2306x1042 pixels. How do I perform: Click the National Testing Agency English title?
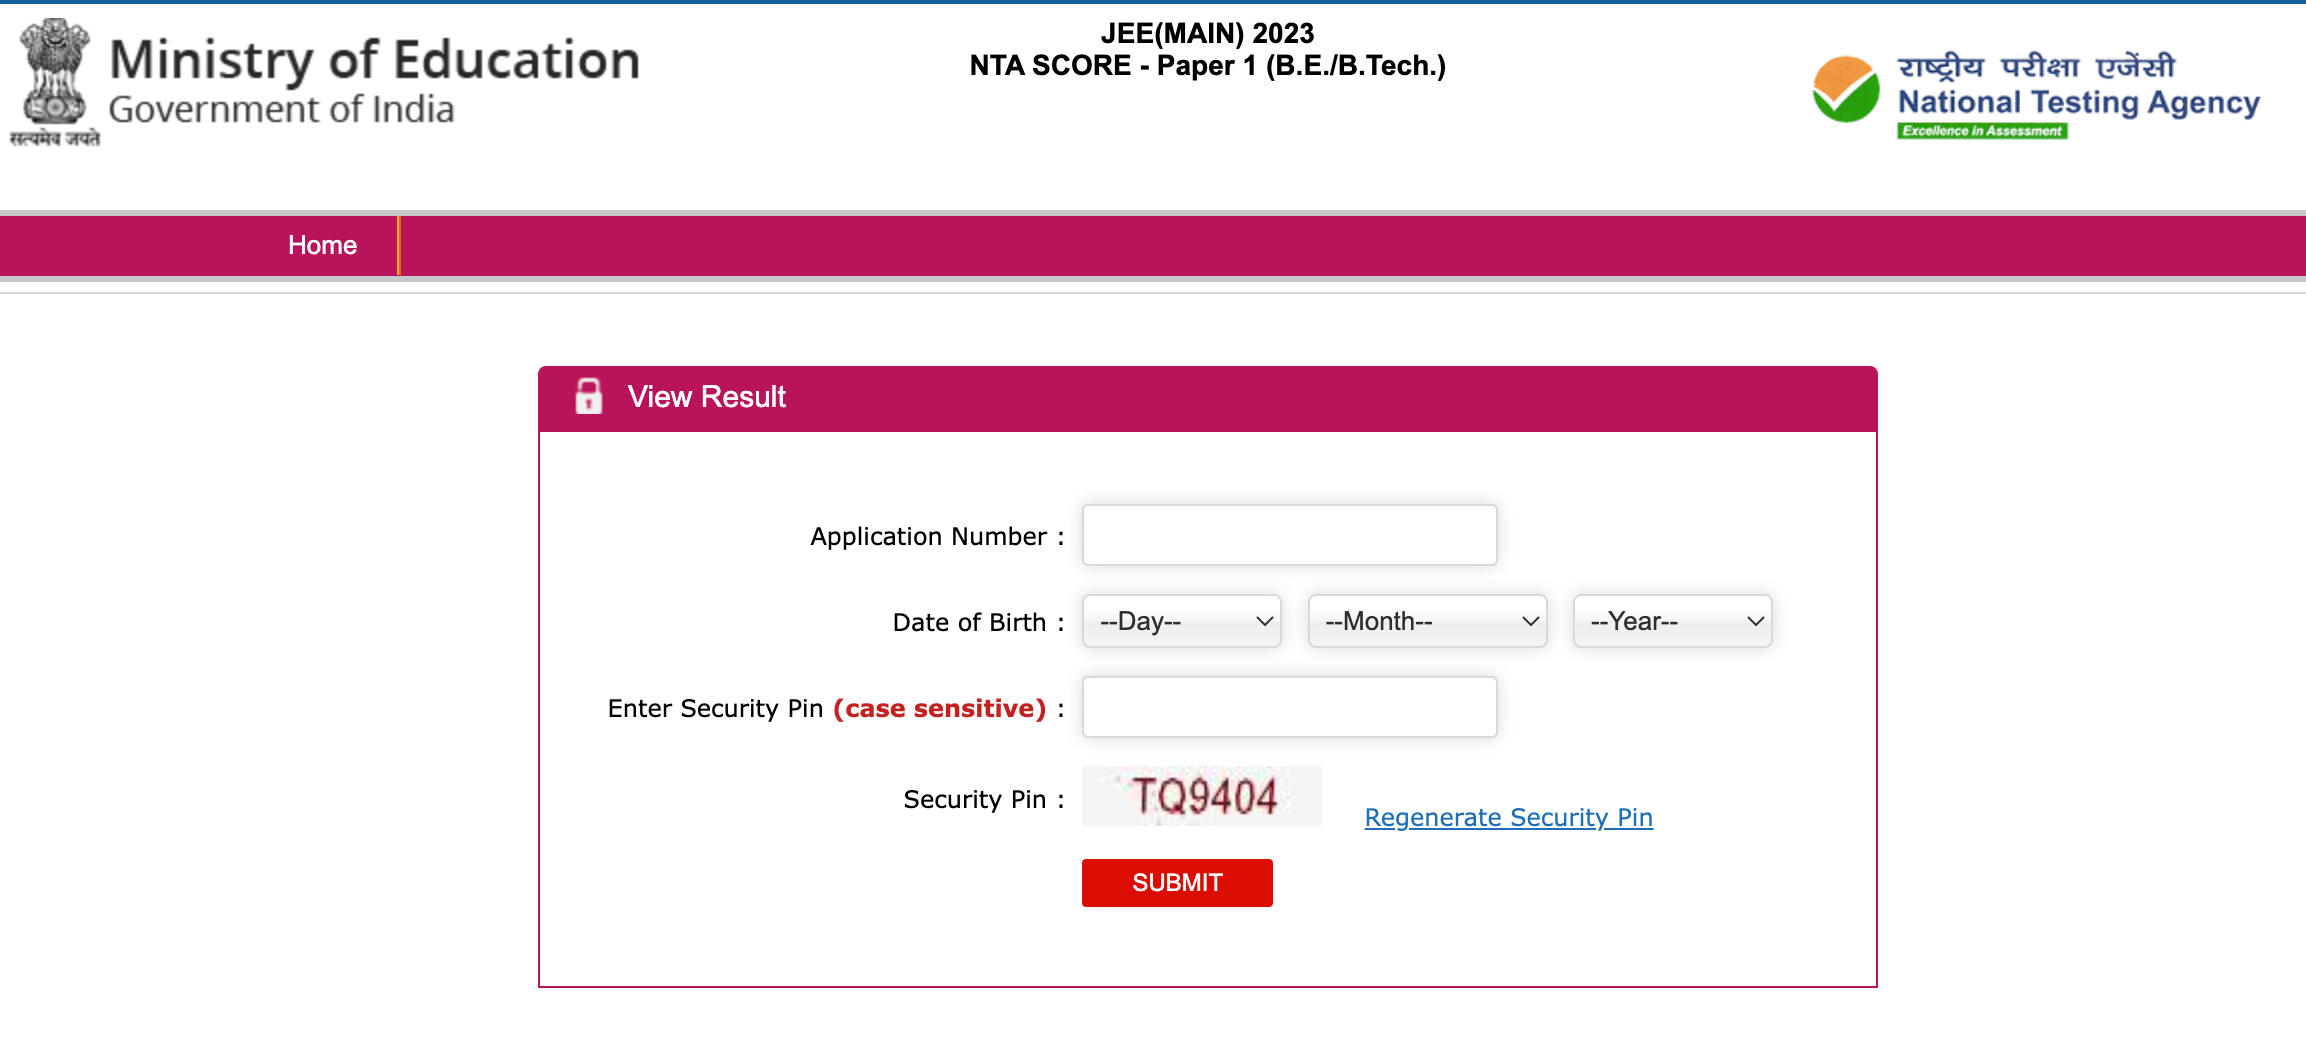[x=2078, y=102]
